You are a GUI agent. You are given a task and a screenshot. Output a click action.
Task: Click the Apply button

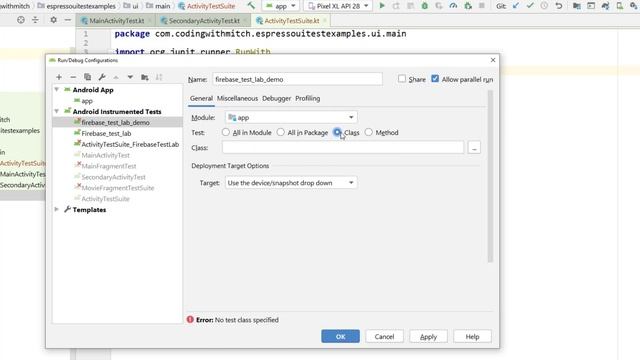(428, 336)
